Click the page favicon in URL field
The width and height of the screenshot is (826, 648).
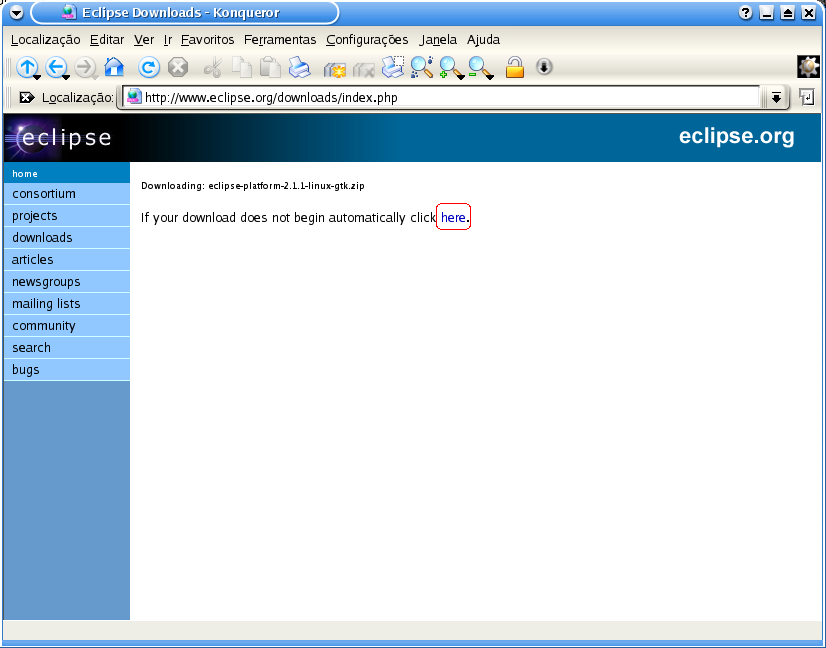[134, 96]
